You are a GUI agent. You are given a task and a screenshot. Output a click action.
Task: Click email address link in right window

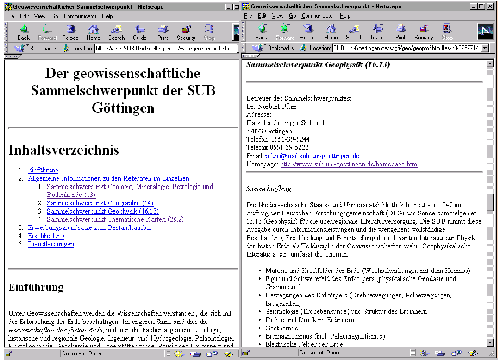312,156
